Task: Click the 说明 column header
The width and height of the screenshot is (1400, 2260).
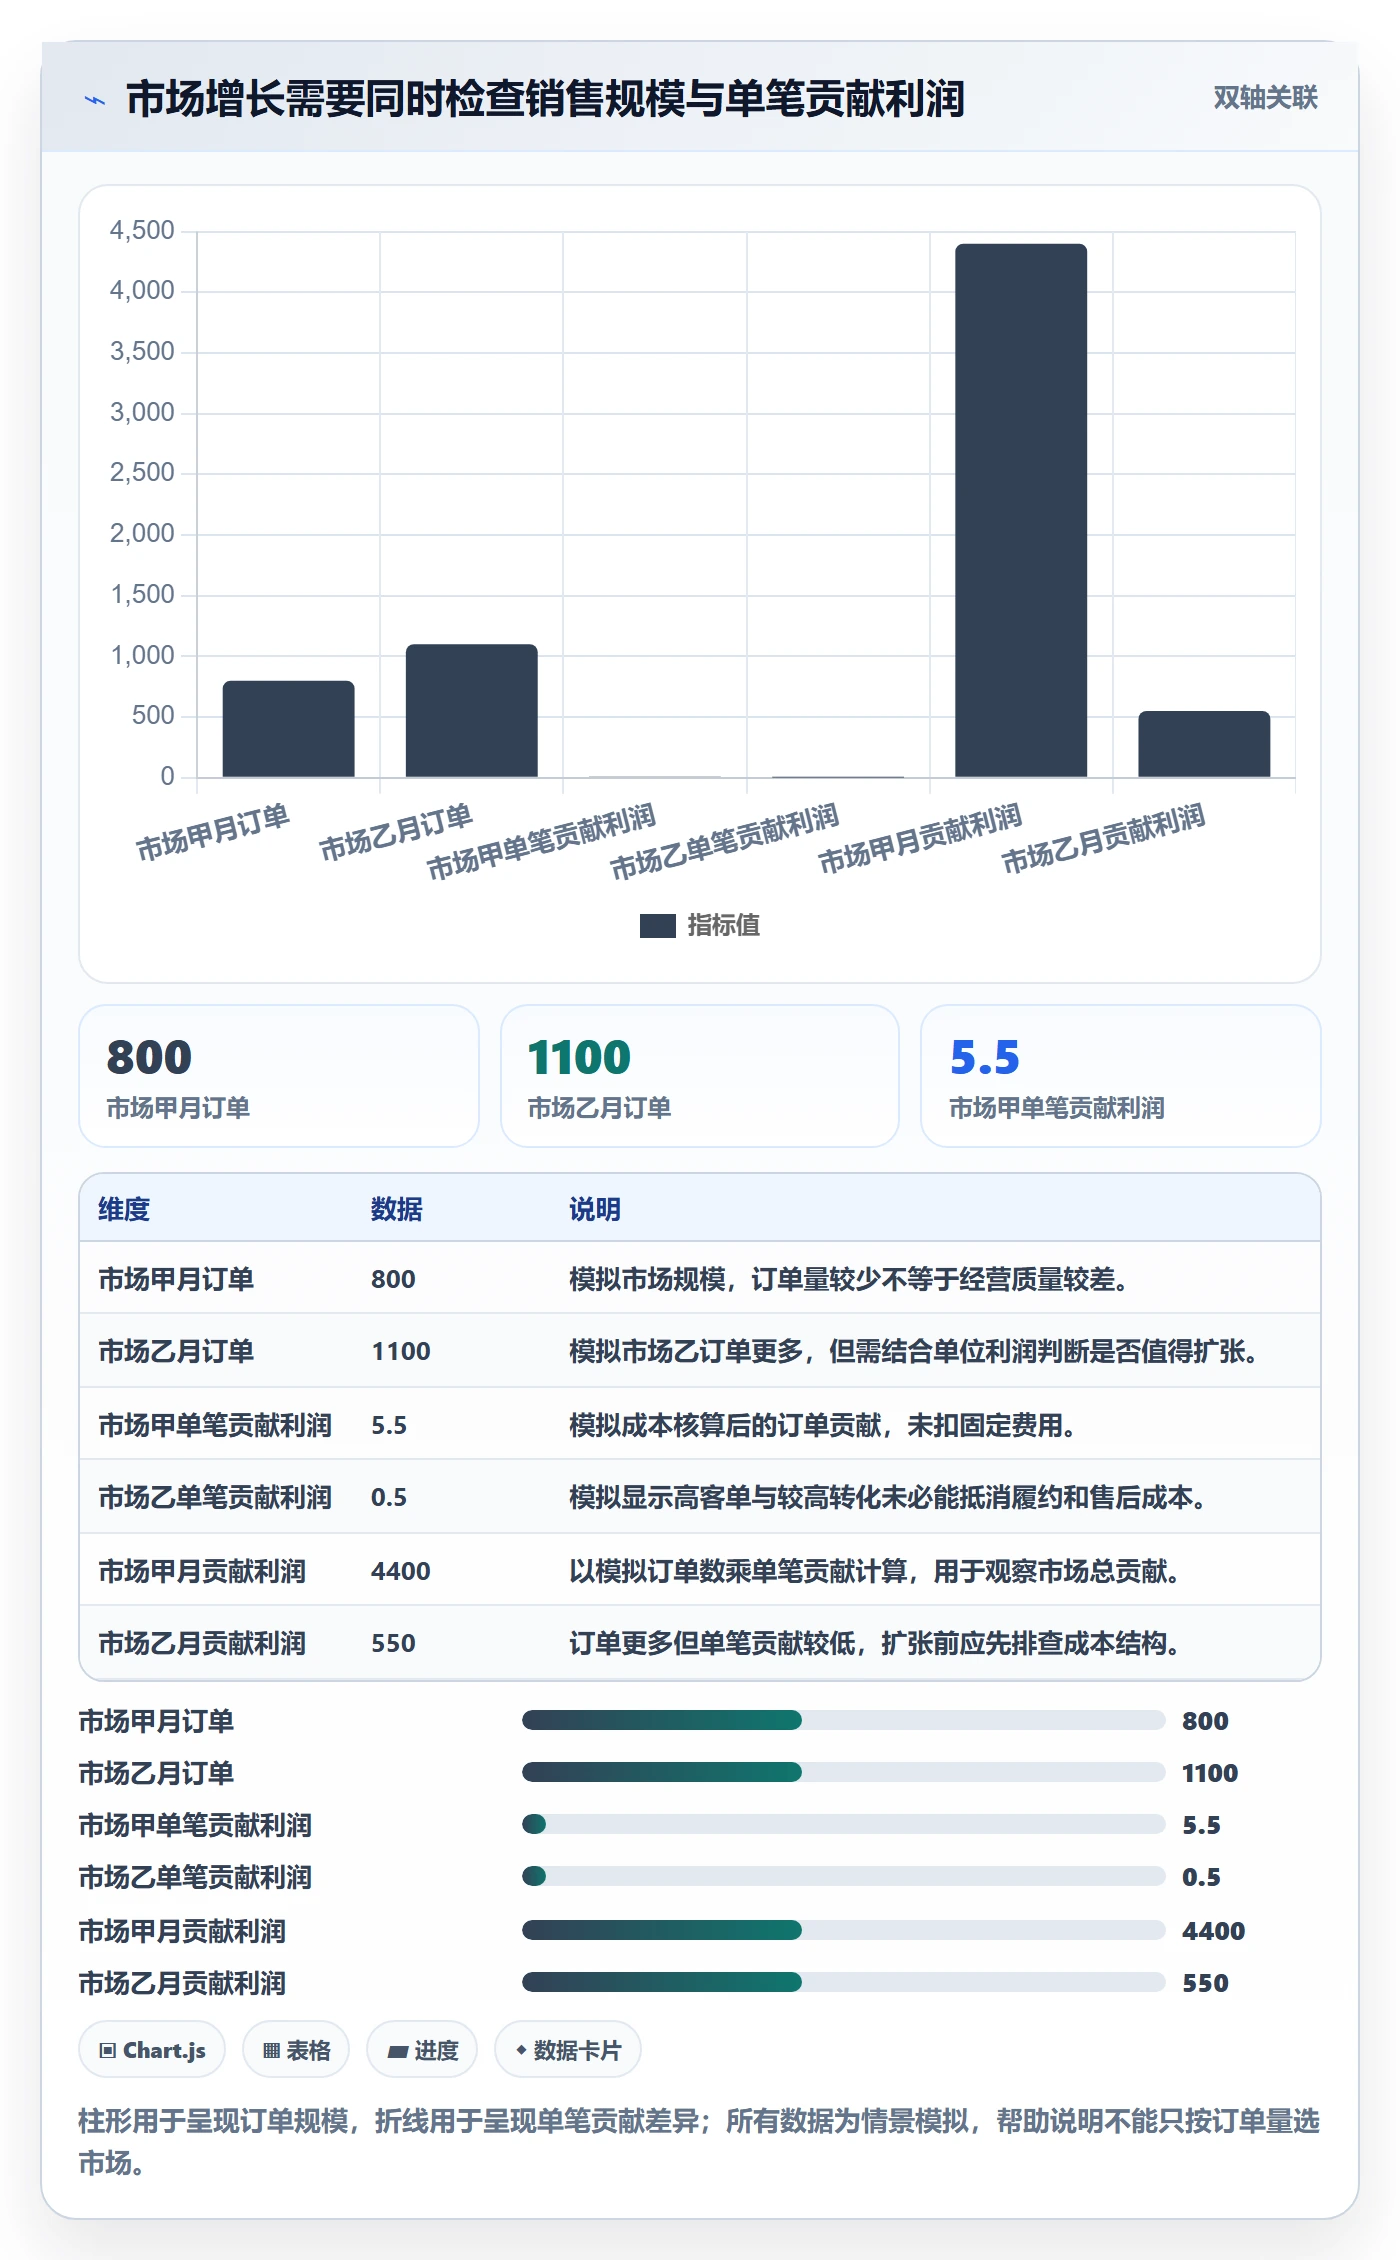Action: coord(595,1209)
